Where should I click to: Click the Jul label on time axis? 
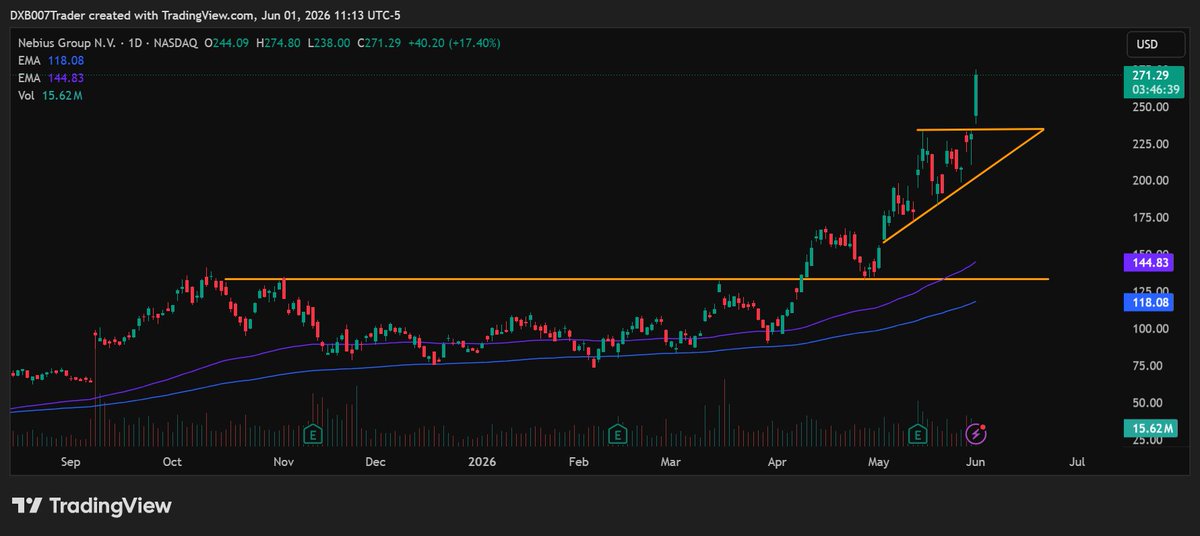[x=1077, y=463]
